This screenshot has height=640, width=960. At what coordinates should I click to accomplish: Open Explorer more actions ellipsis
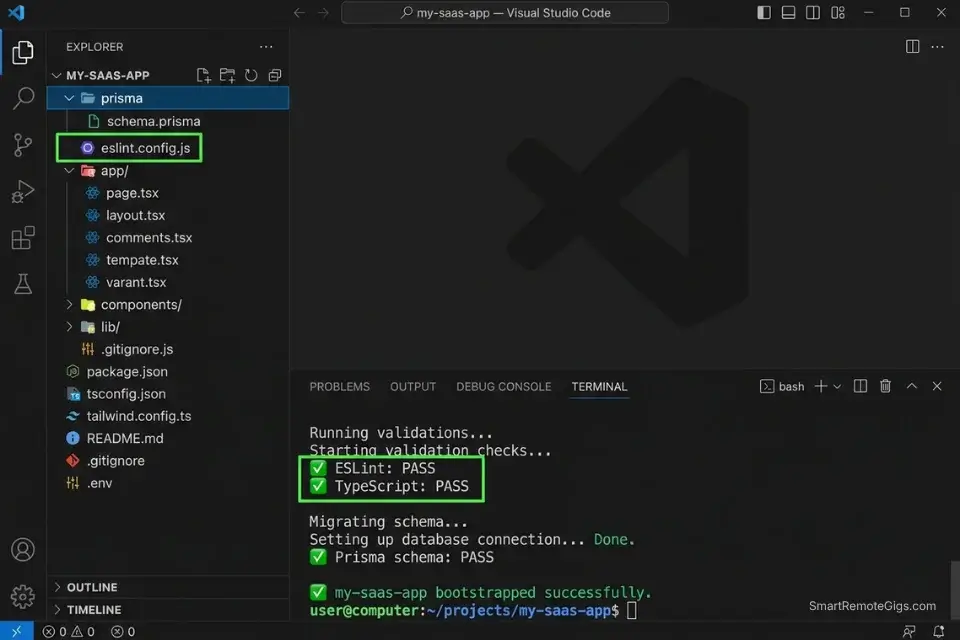coord(266,47)
